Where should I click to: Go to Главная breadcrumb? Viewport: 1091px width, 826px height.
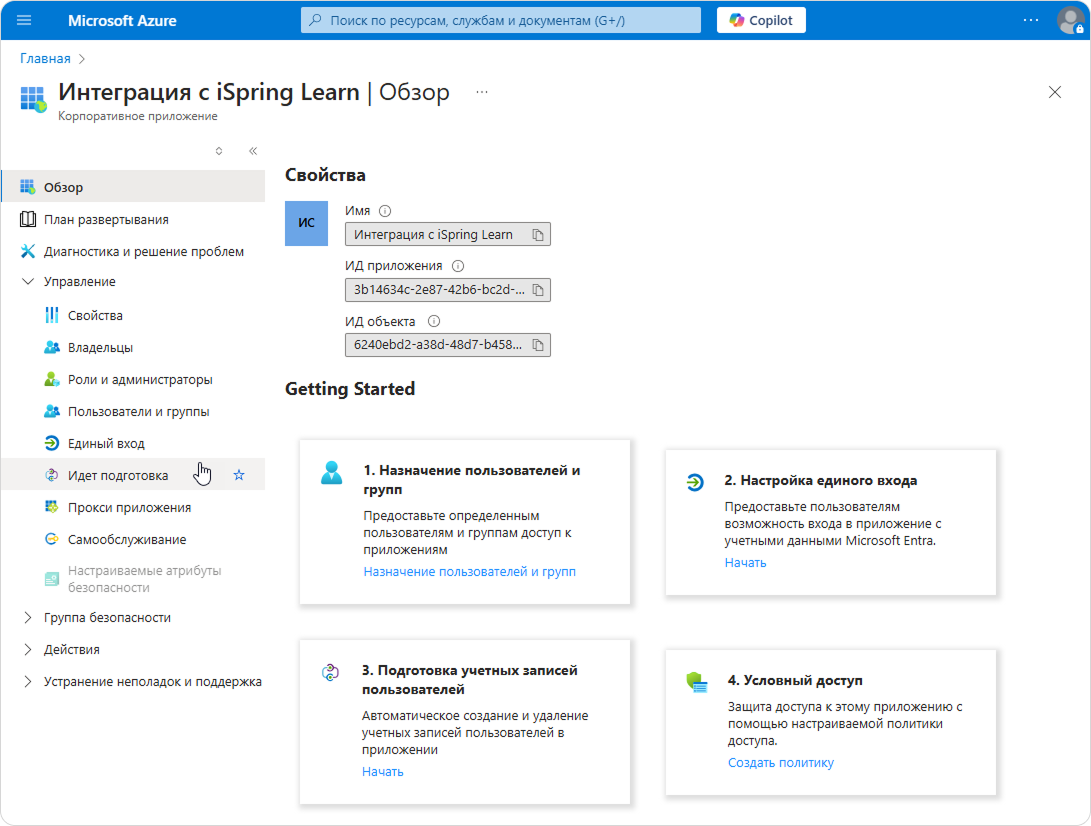(x=45, y=58)
